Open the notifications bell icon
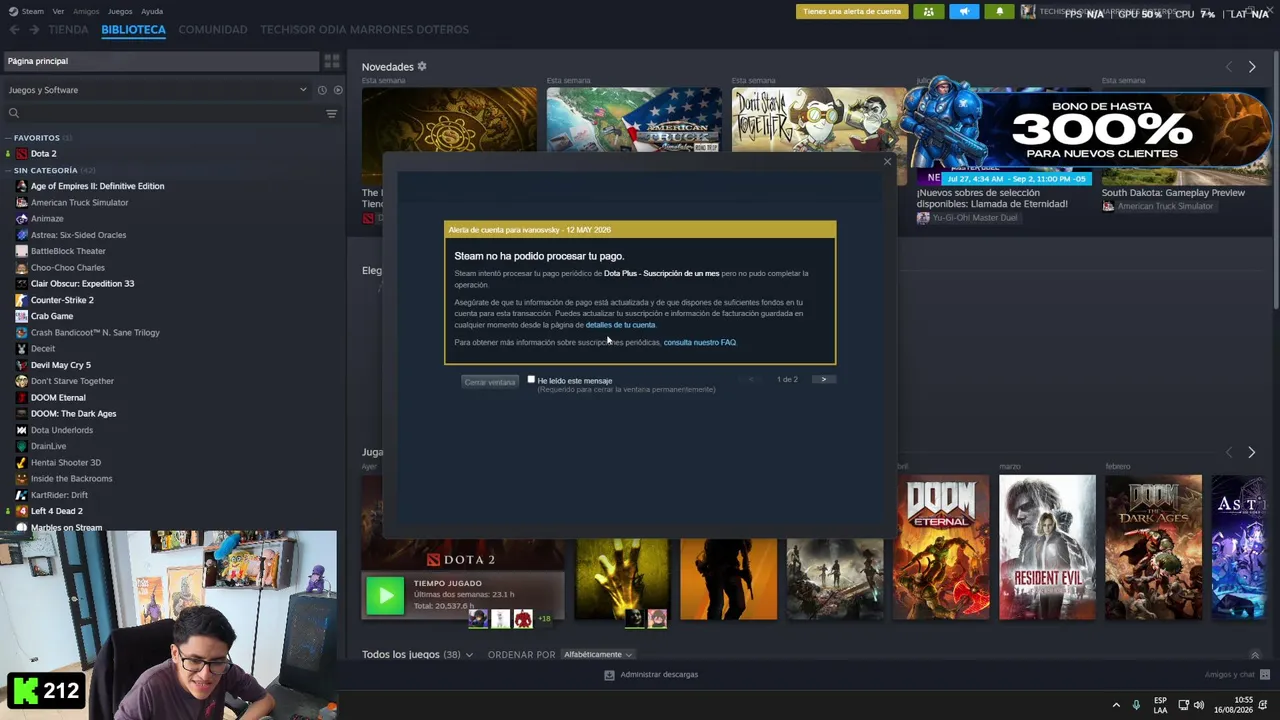The image size is (1280, 720). click(x=1000, y=12)
